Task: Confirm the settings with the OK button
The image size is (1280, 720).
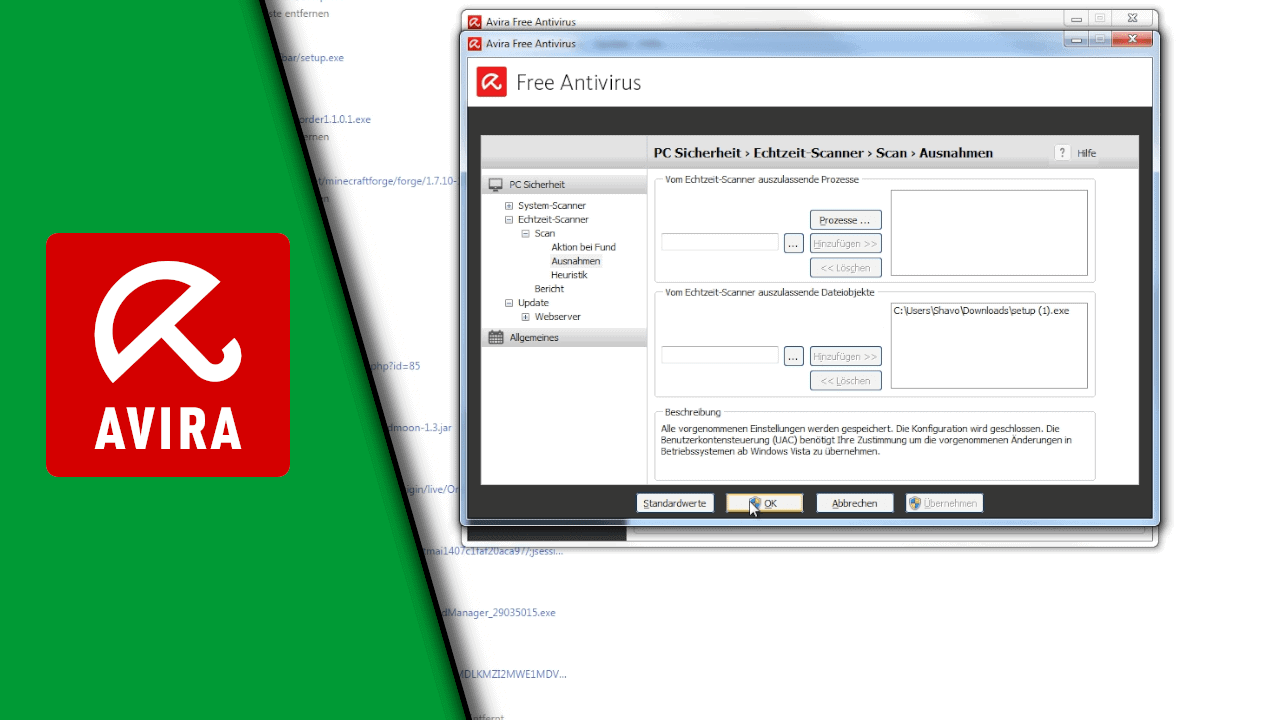Action: (764, 503)
